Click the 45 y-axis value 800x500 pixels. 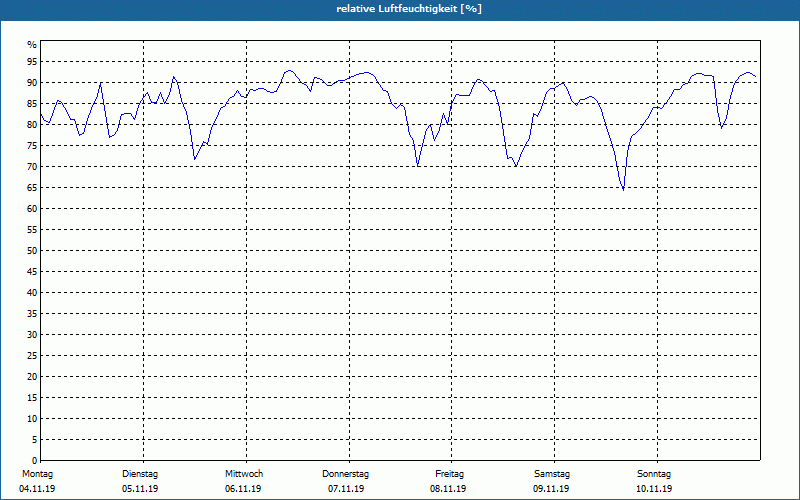(x=32, y=271)
